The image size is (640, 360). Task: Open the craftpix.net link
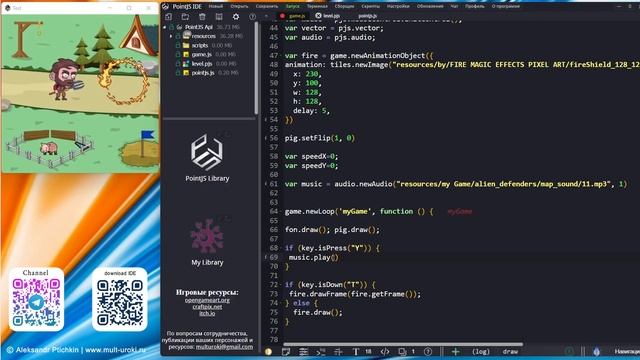click(207, 307)
